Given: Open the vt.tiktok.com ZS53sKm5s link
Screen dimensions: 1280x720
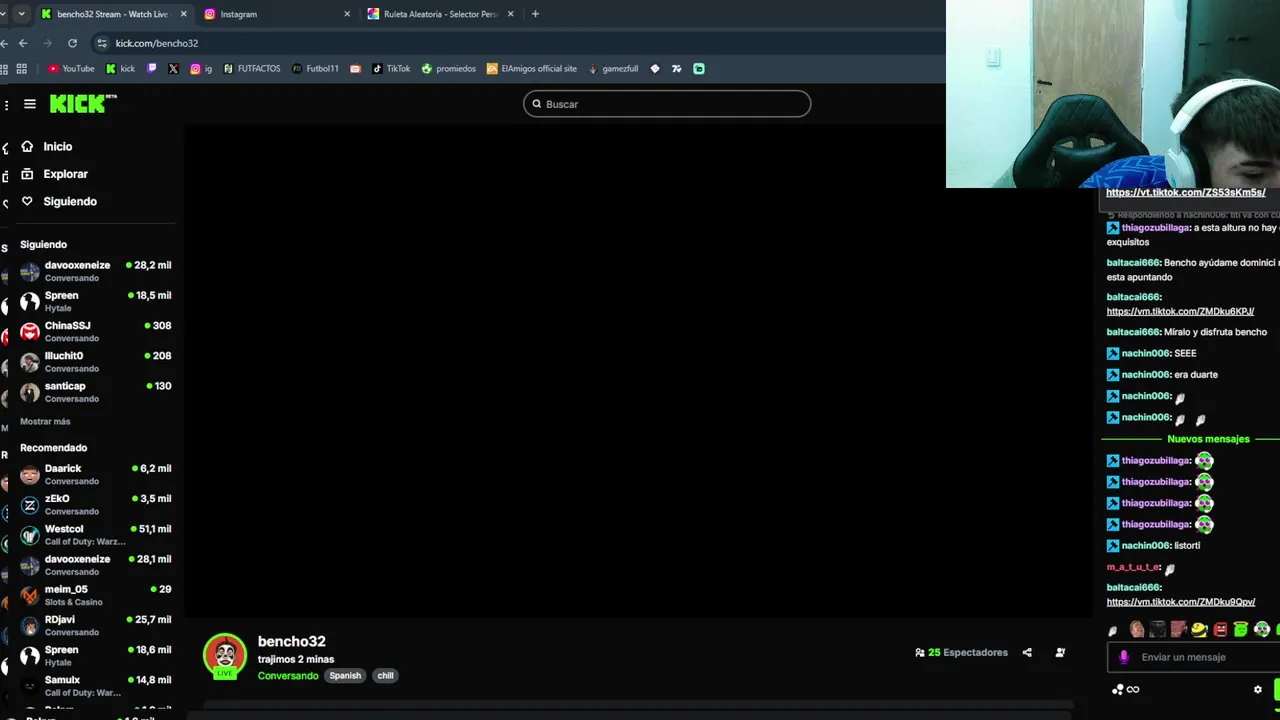Looking at the screenshot, I should [x=1185, y=192].
